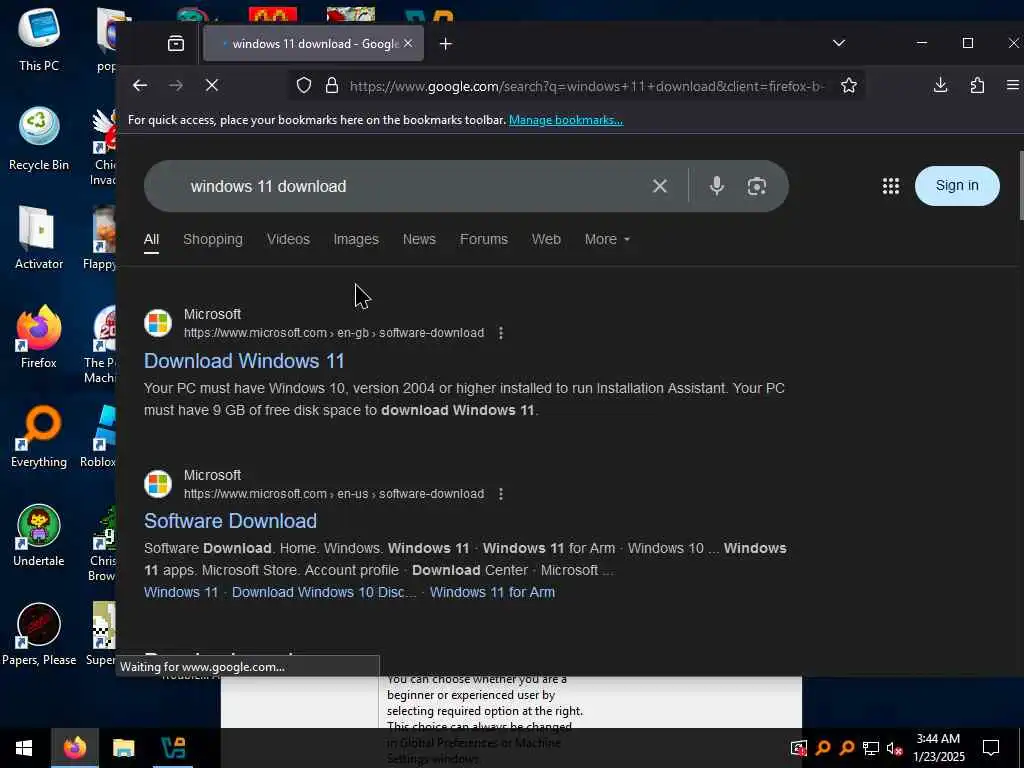
Task: Open File Explorer from taskbar
Action: [x=123, y=748]
